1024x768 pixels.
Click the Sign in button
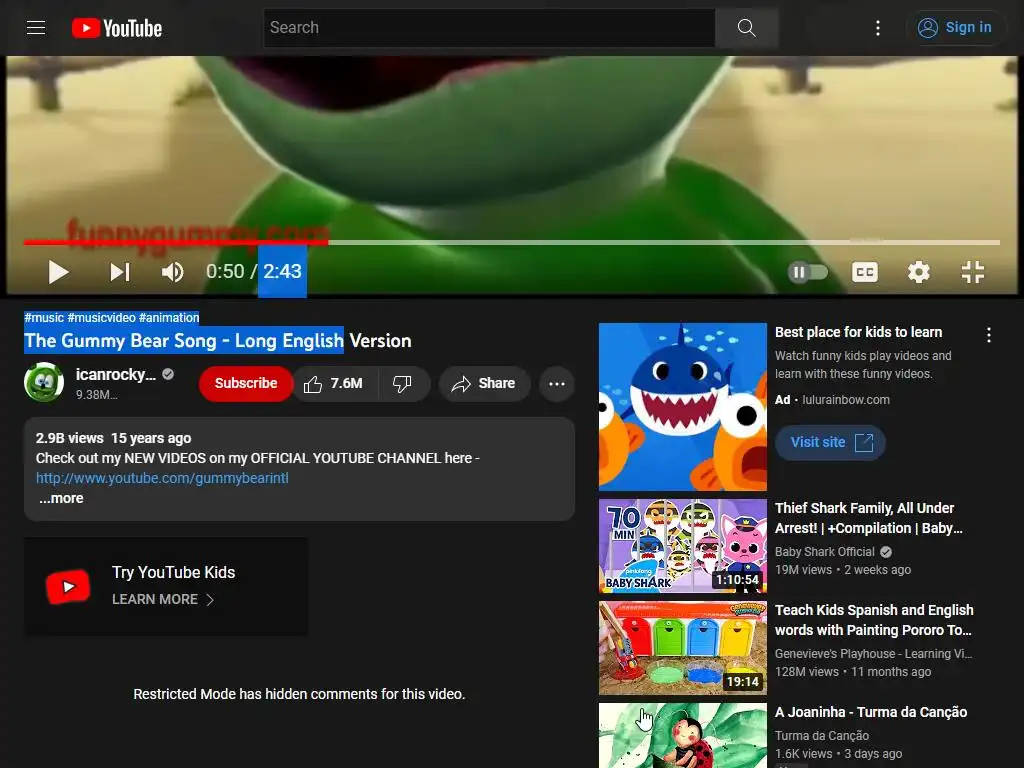point(955,27)
